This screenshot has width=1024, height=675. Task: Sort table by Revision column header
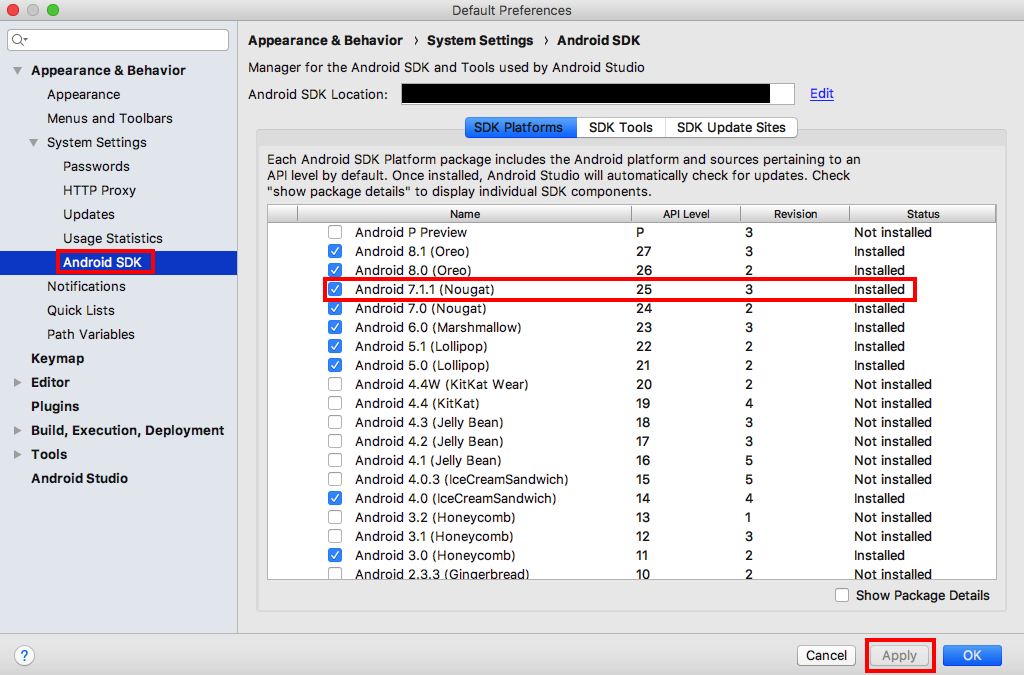click(x=795, y=214)
